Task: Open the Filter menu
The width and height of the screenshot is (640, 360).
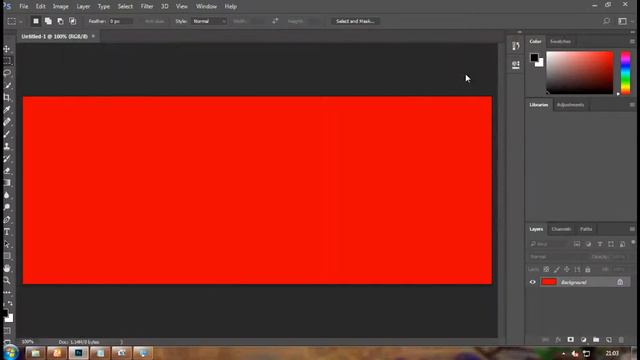Action: pos(147,7)
